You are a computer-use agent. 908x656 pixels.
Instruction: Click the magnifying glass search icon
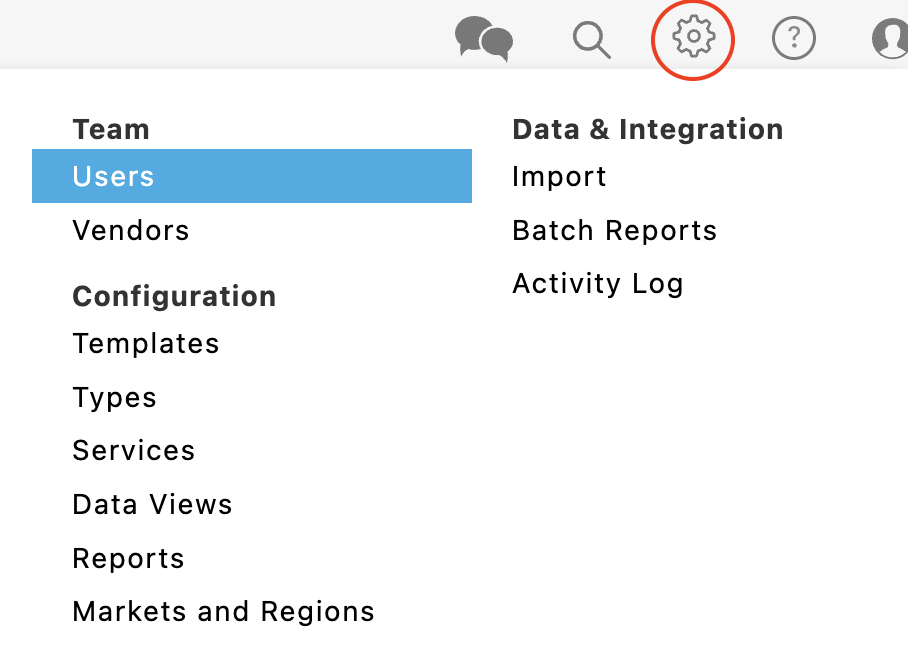pos(591,39)
